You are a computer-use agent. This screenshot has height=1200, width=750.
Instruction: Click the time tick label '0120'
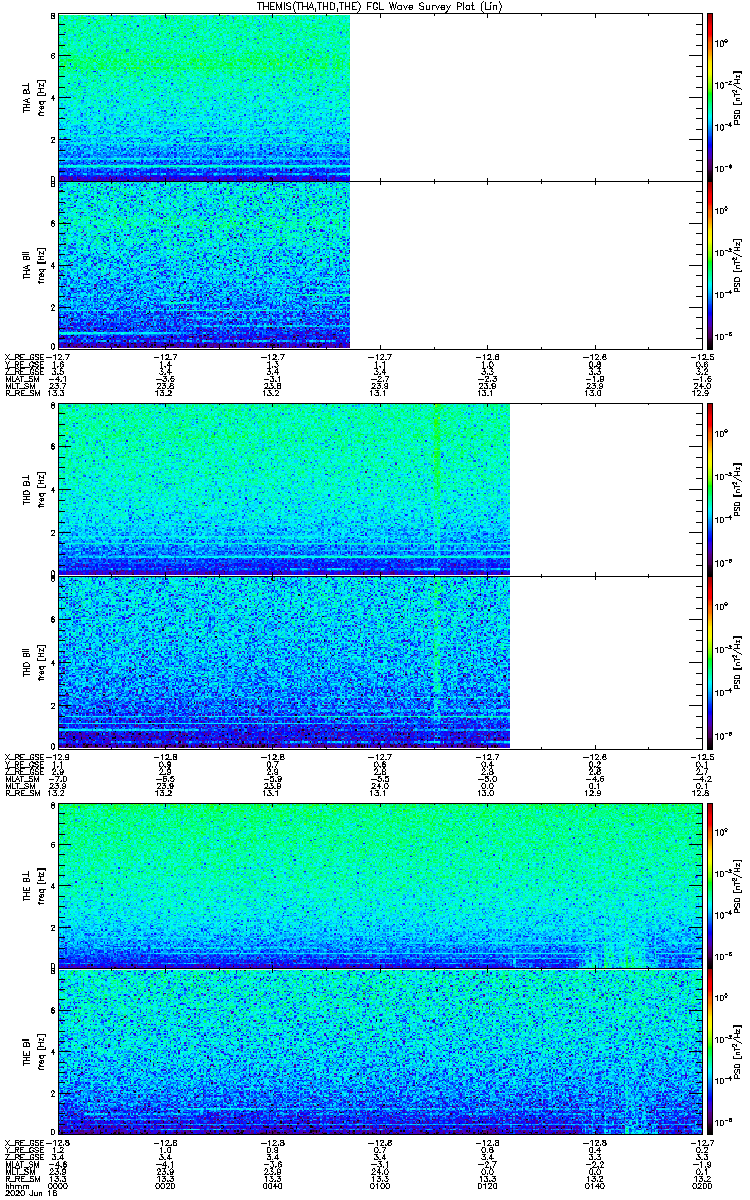point(486,1186)
